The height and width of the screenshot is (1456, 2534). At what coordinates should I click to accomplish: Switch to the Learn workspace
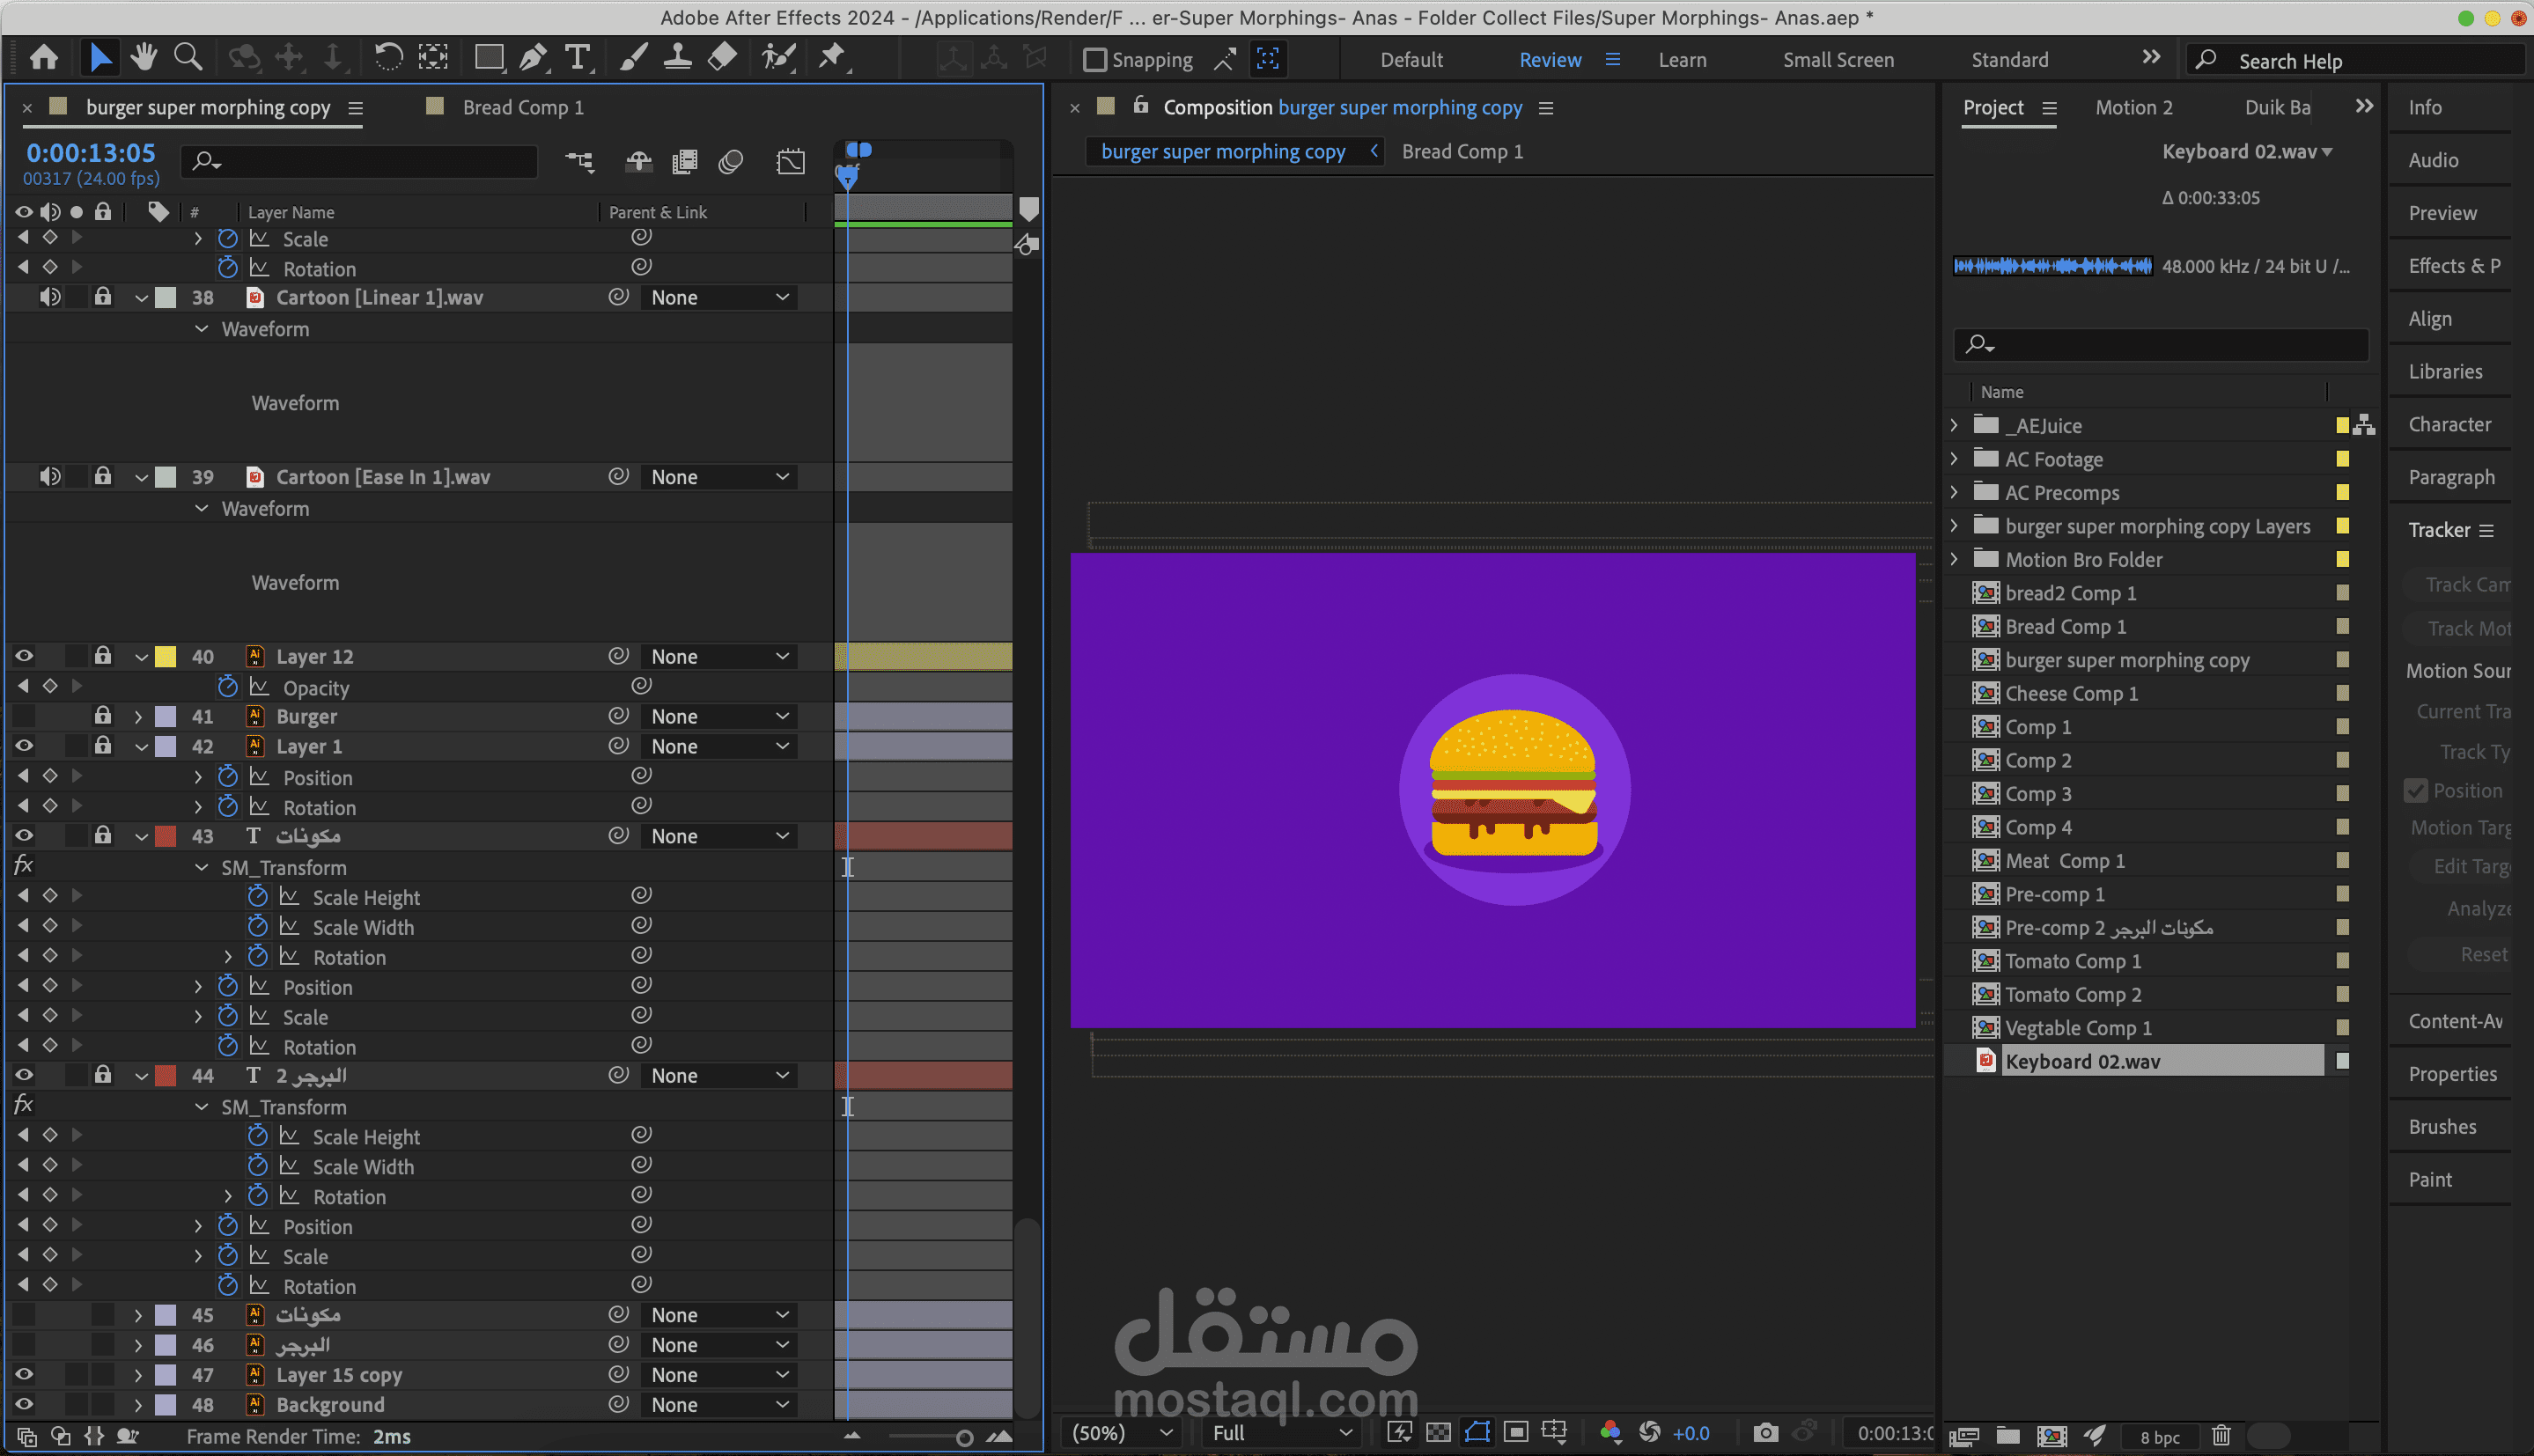1682,60
